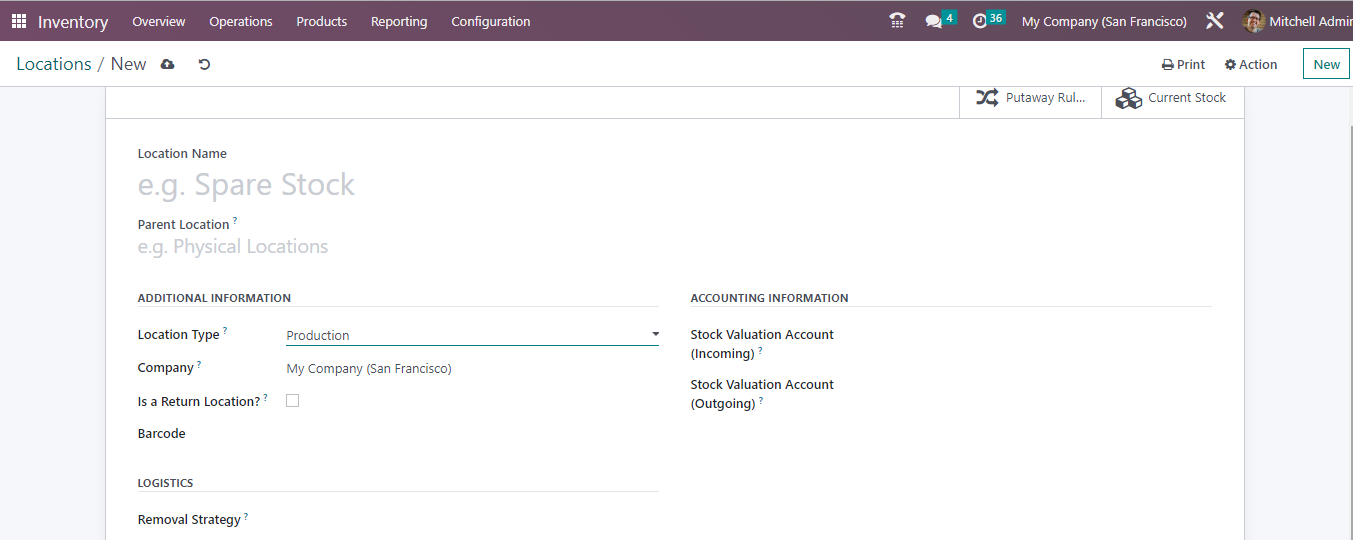
Task: Click the wrench debug tools icon
Action: click(1215, 21)
